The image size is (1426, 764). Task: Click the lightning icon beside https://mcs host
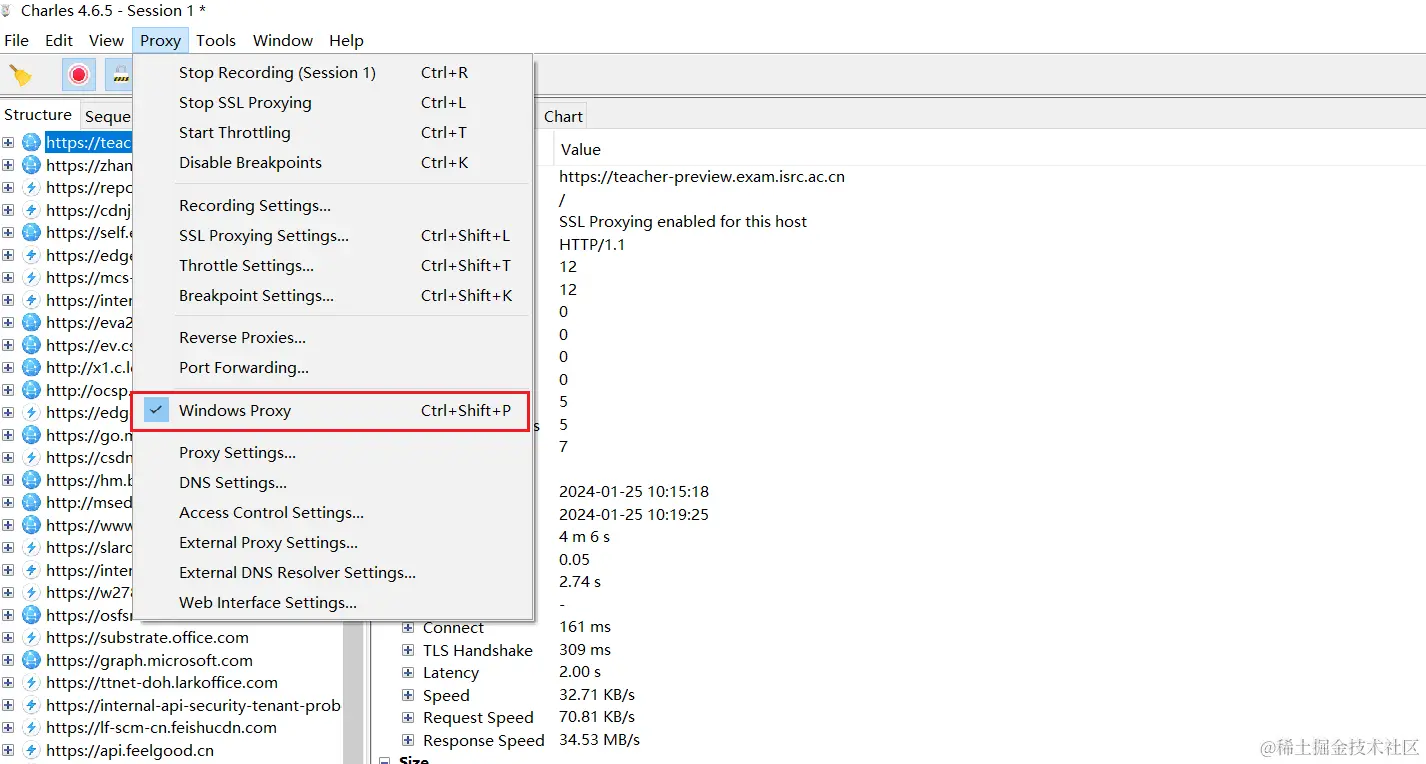[31, 277]
